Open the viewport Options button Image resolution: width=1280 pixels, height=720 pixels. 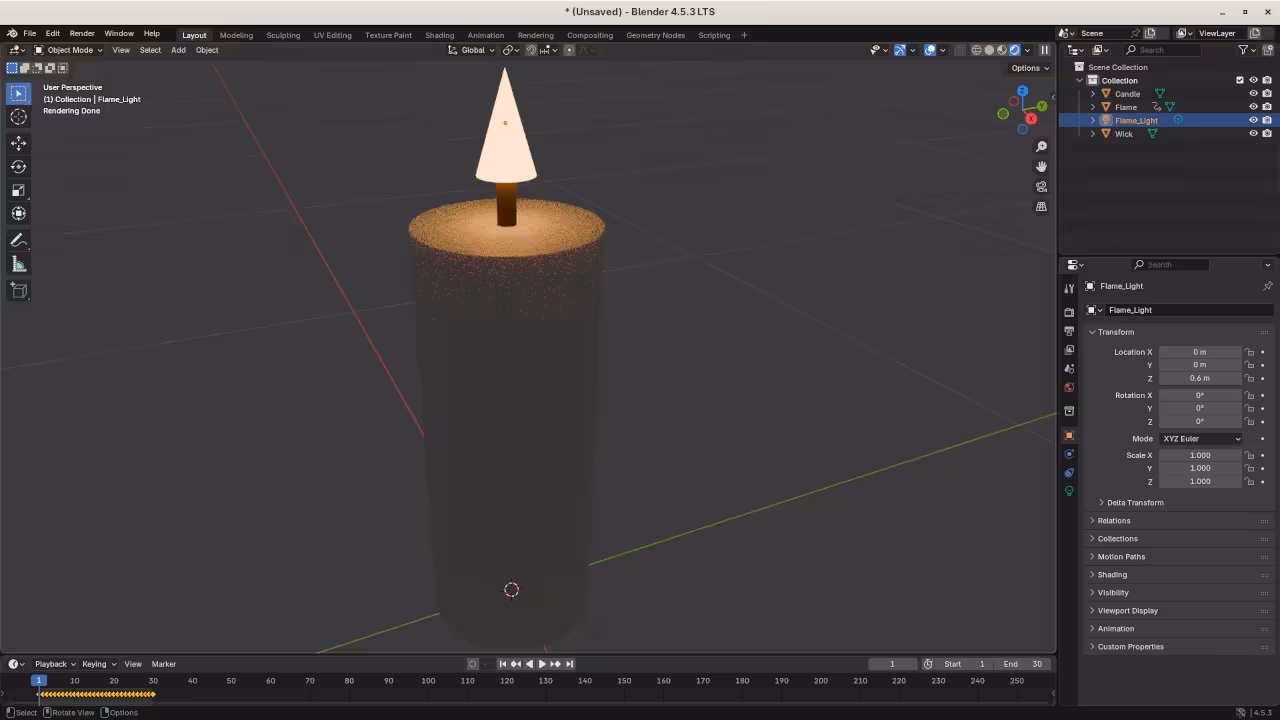[x=1029, y=68]
